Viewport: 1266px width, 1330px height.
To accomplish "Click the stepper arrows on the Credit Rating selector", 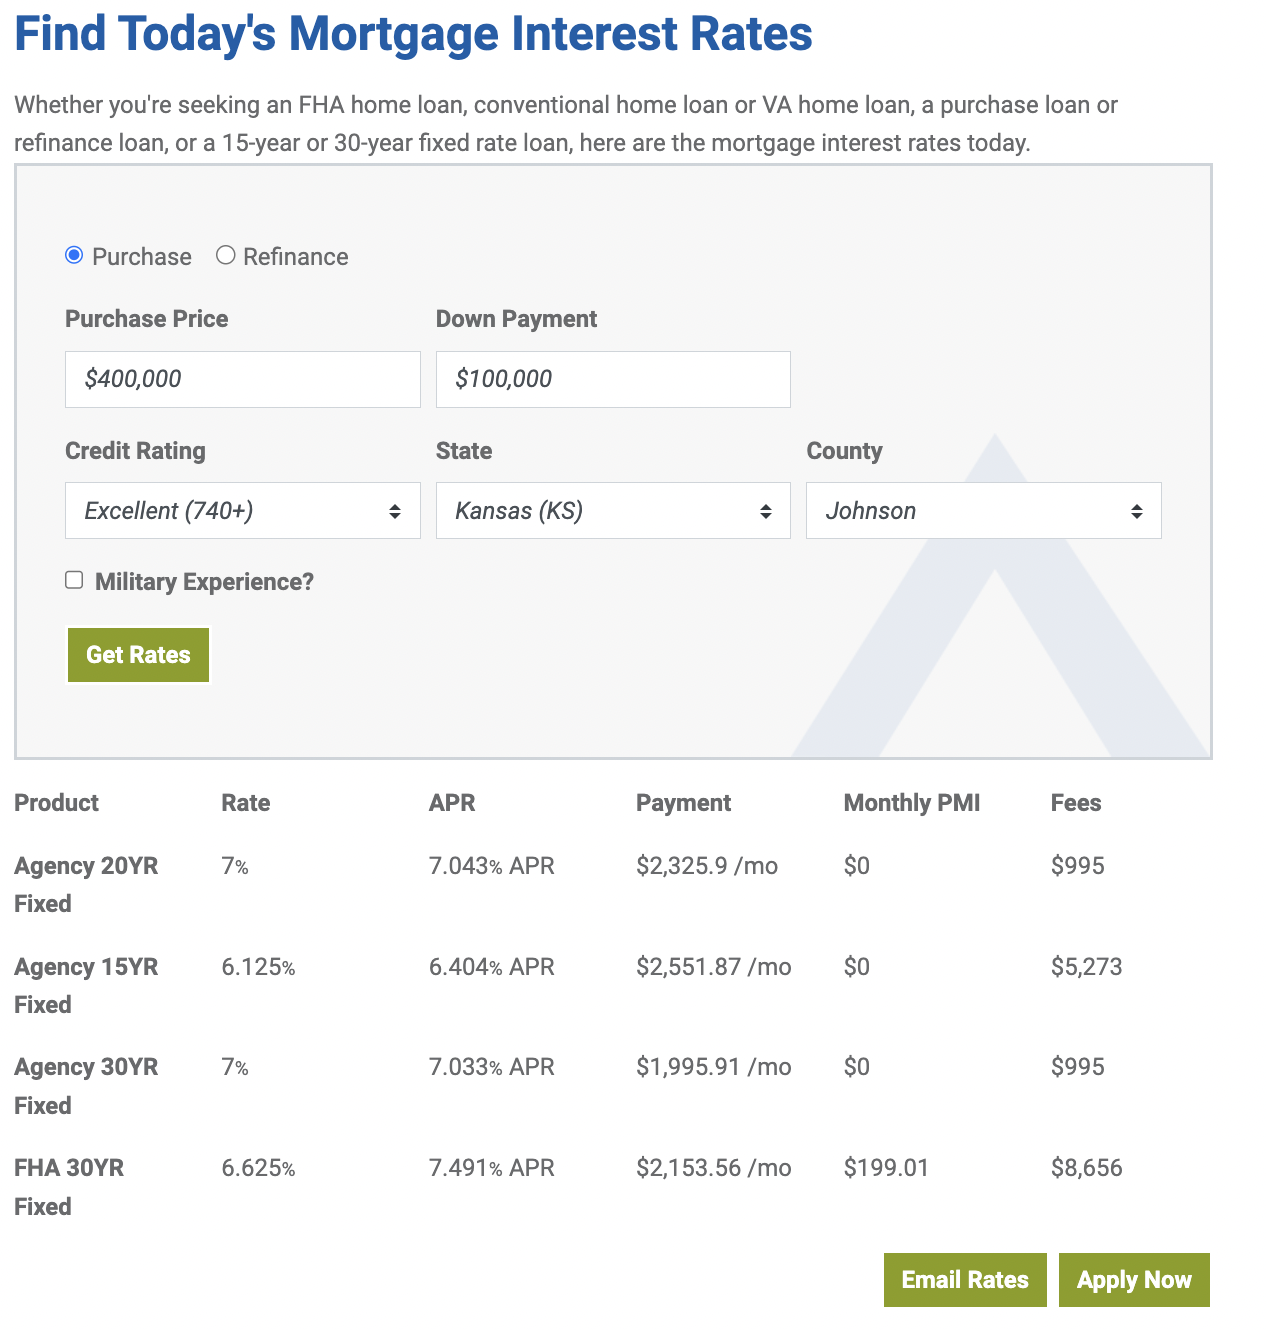I will [394, 510].
